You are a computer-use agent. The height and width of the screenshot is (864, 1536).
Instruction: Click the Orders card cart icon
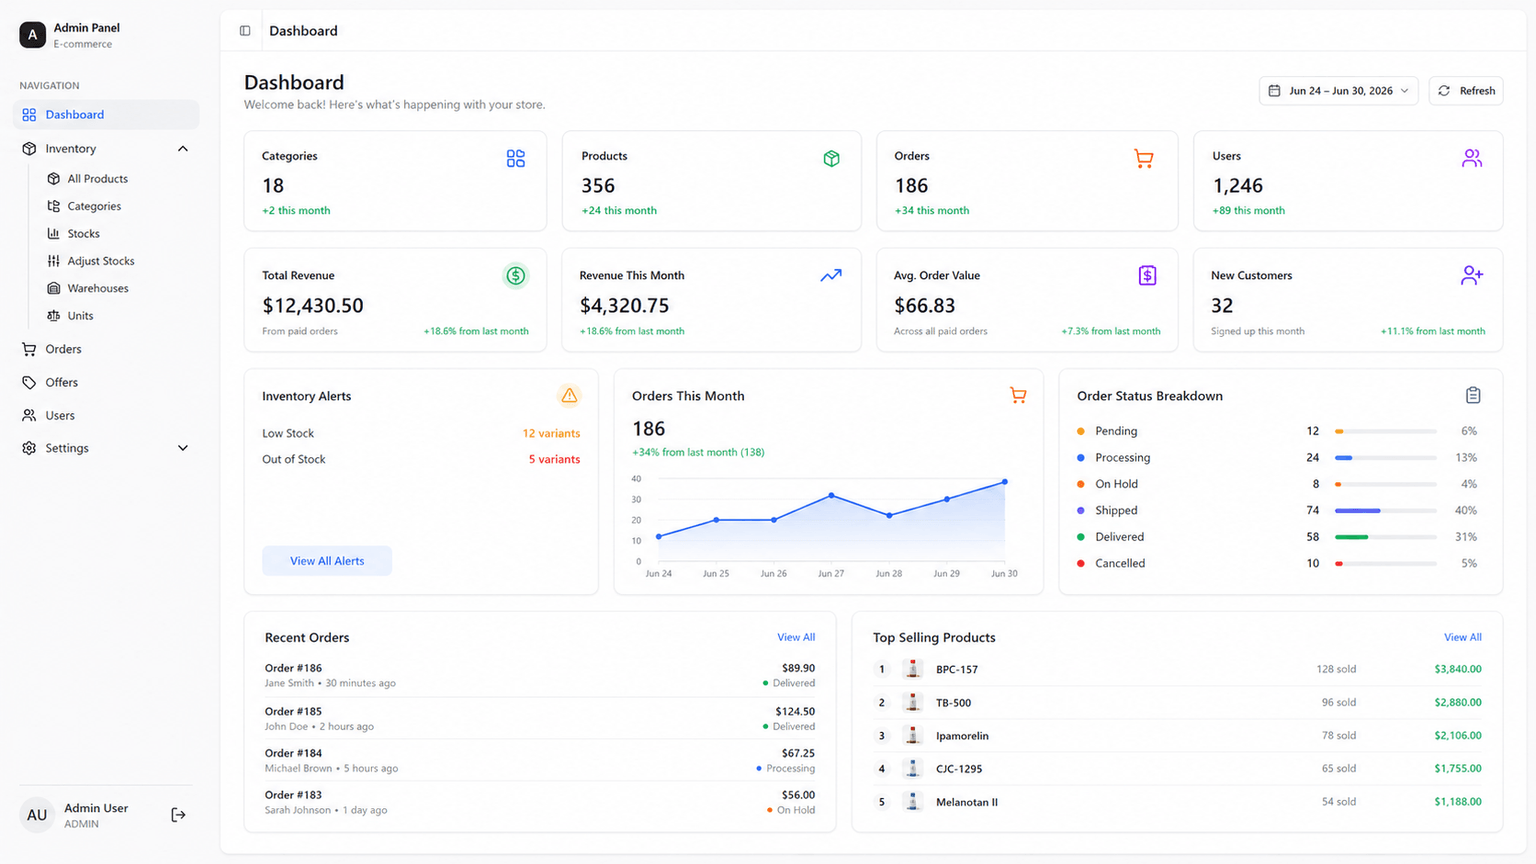[1144, 158]
